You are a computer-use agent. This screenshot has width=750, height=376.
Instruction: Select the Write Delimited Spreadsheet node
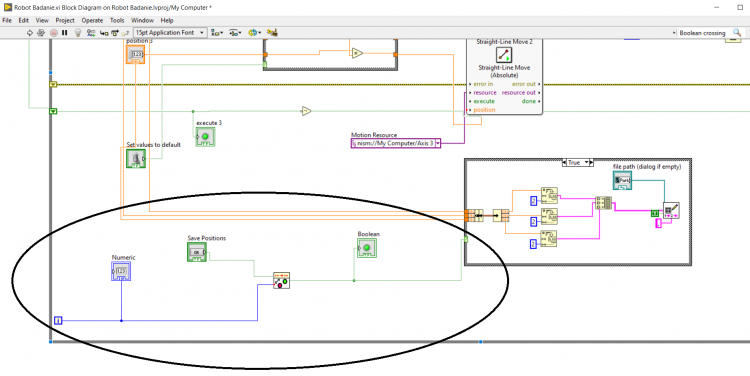(x=671, y=210)
